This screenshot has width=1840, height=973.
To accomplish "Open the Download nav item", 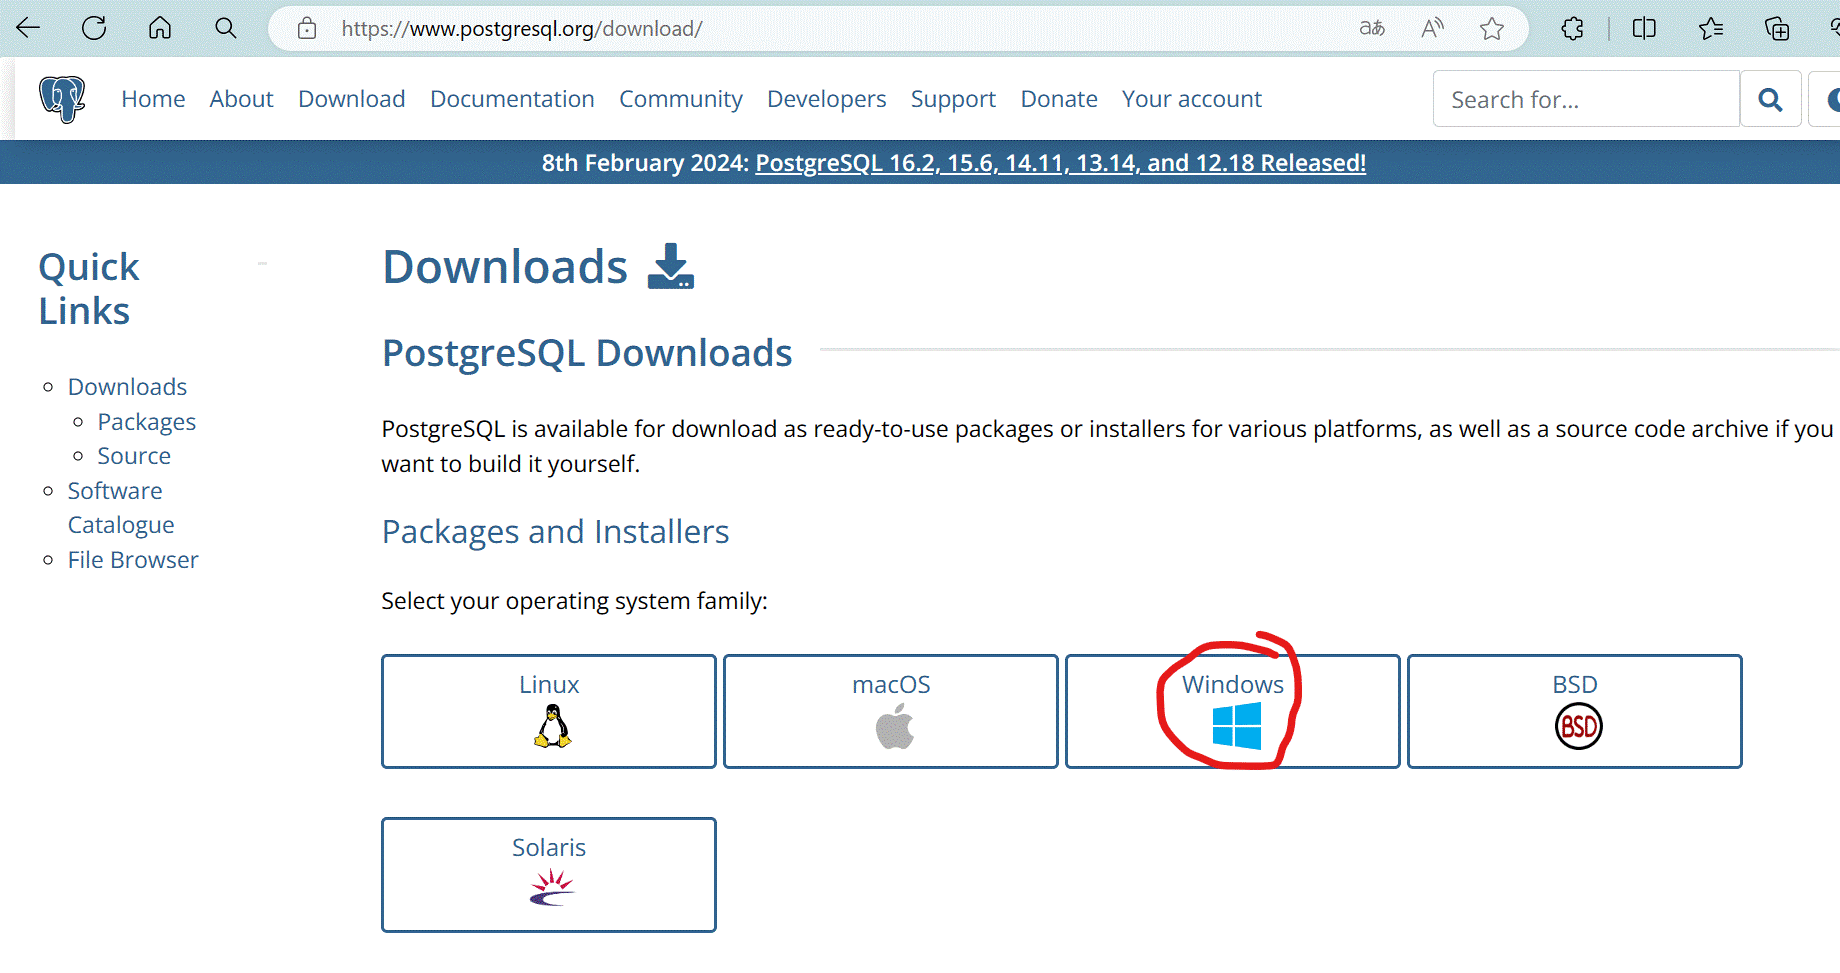I will 352,99.
